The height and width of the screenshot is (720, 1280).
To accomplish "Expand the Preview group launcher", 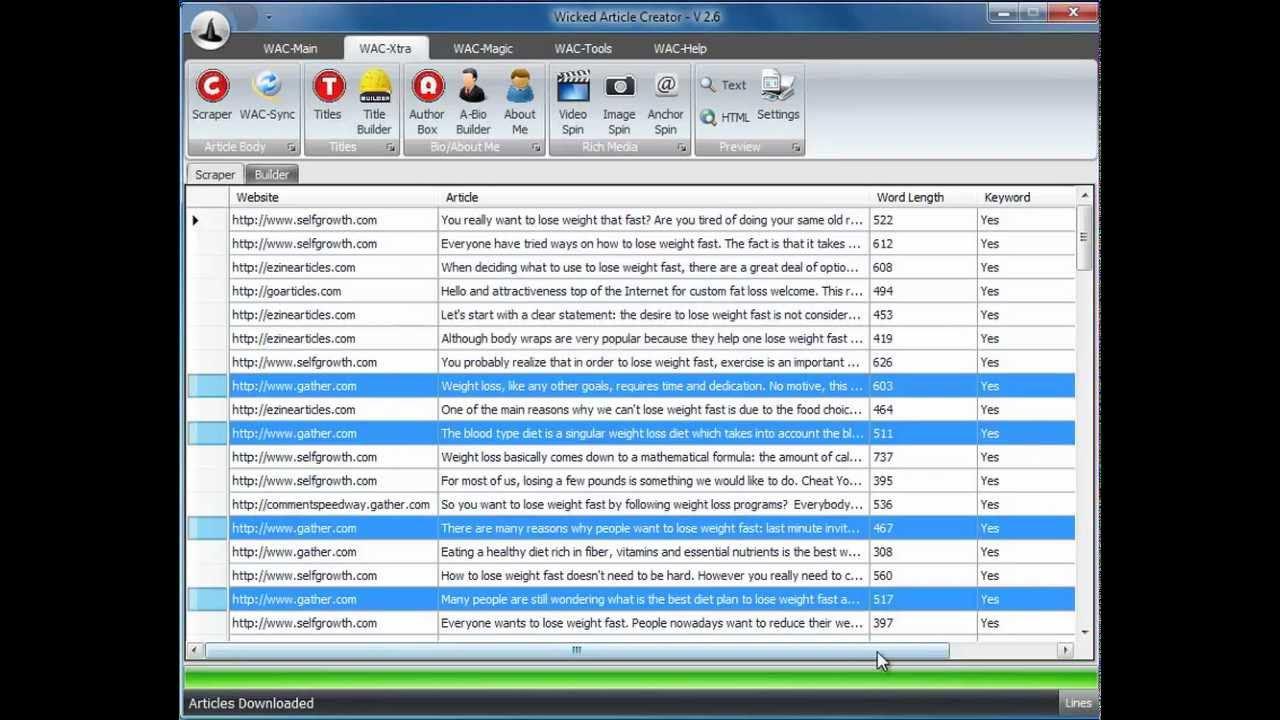I will (x=796, y=148).
